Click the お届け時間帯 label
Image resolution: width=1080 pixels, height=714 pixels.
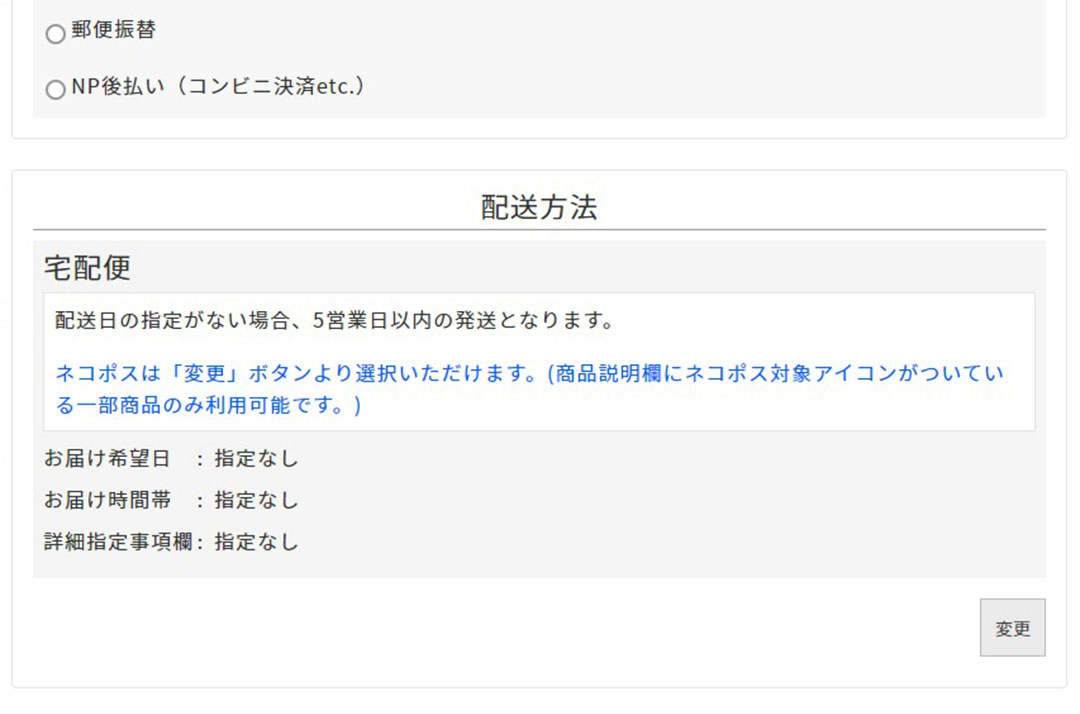(107, 500)
